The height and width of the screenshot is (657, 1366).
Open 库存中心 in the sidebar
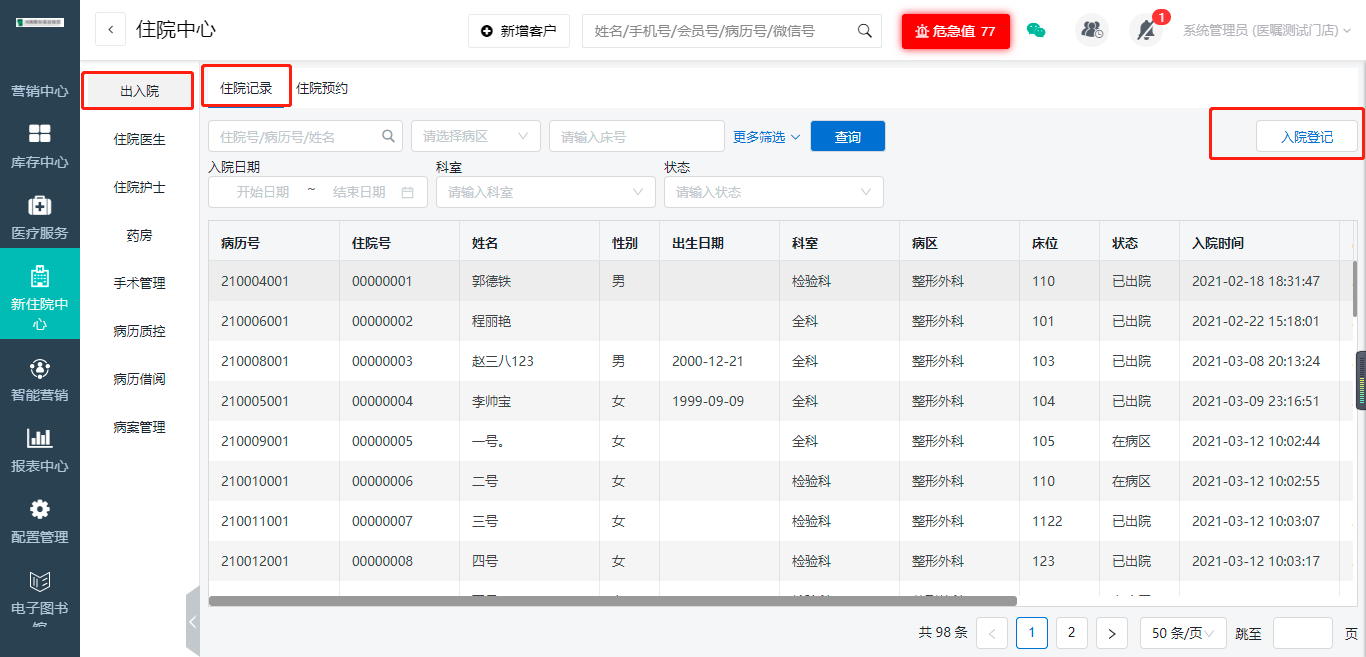point(40,147)
